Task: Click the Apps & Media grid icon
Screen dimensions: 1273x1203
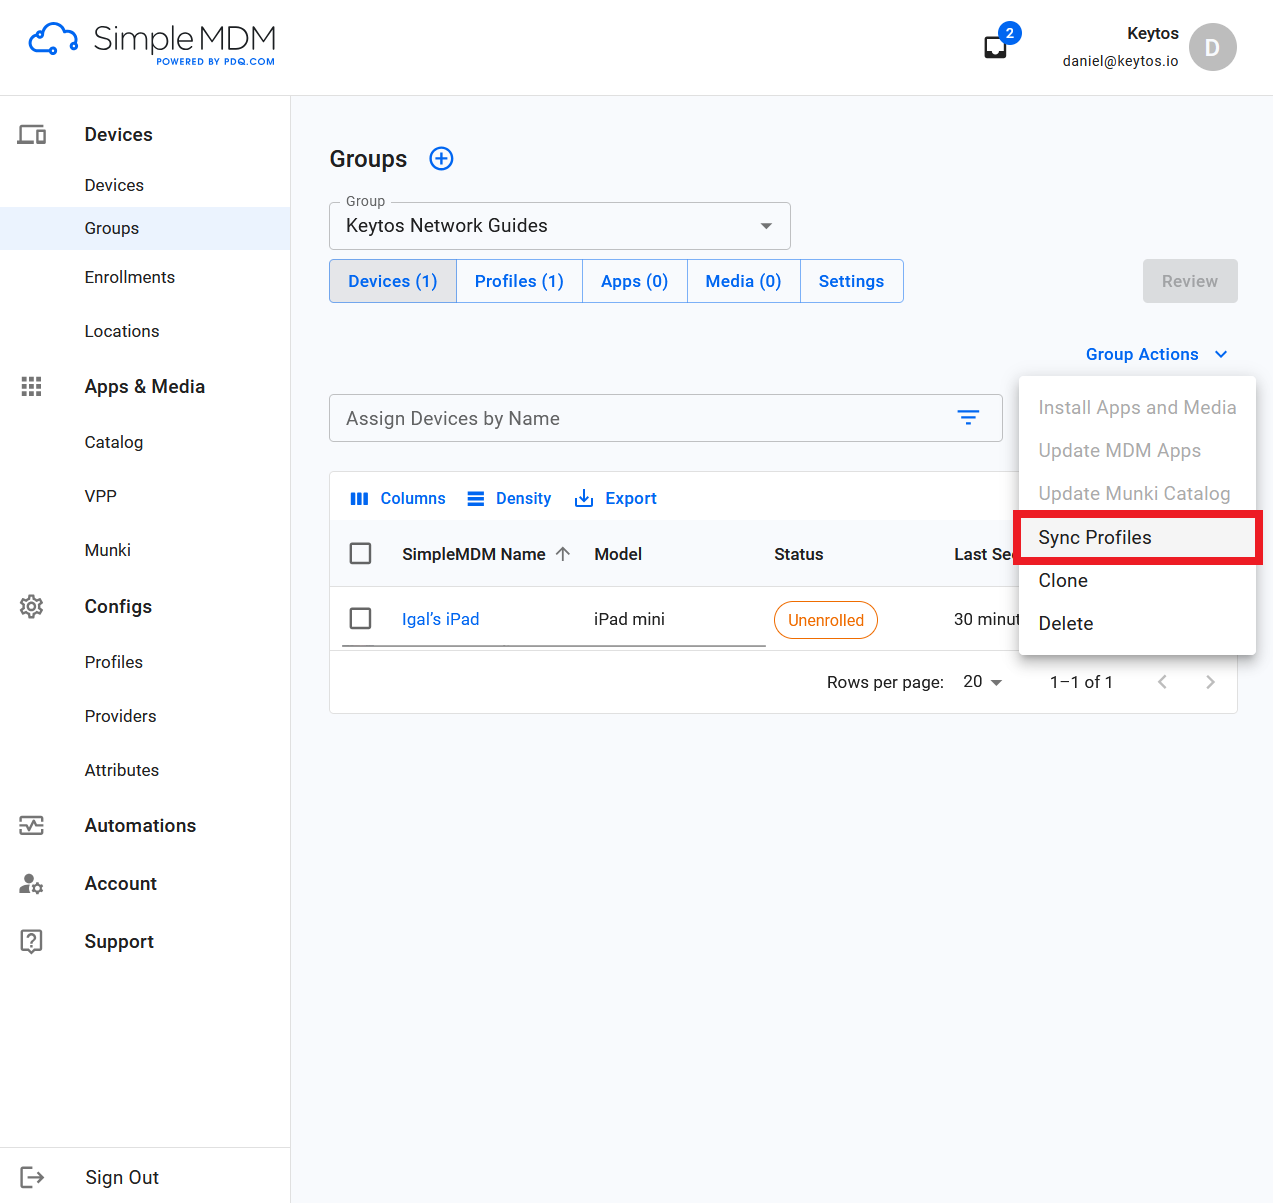Action: point(32,387)
